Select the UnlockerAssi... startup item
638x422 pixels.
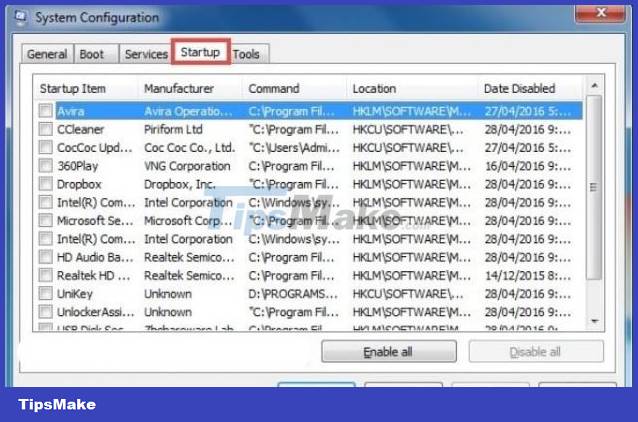(x=96, y=312)
